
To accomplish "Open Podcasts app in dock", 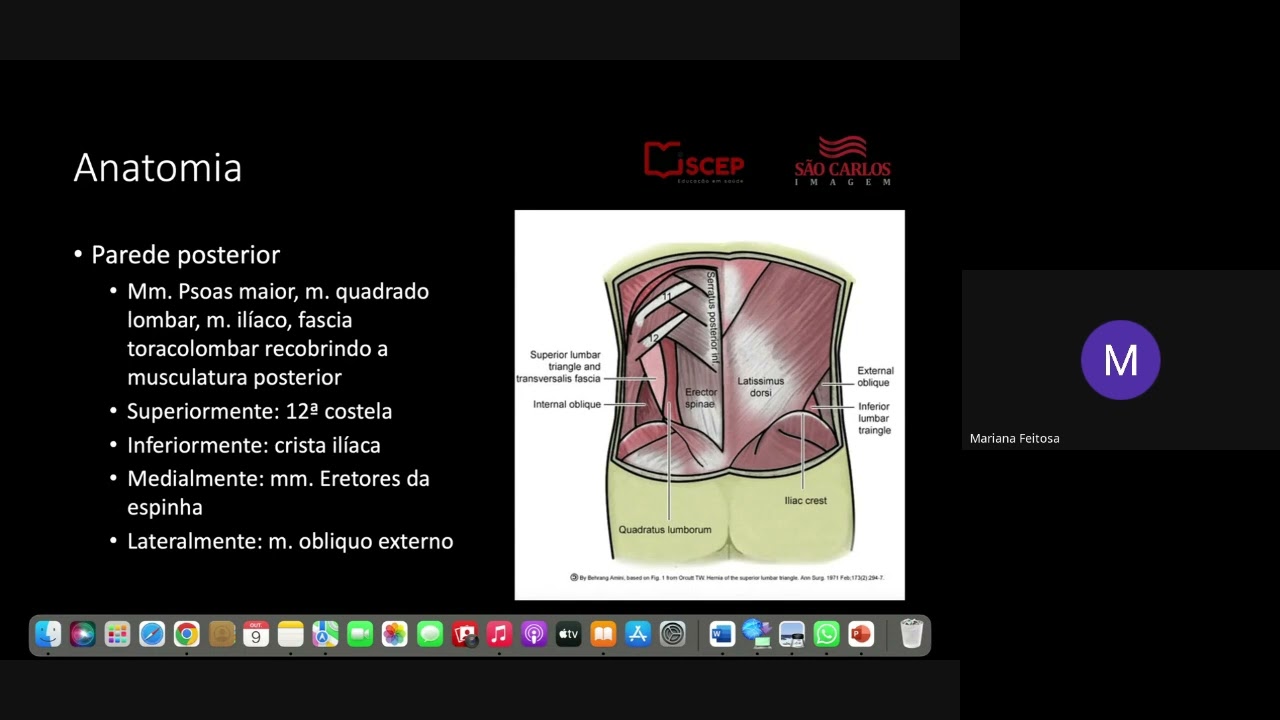I will click(534, 634).
